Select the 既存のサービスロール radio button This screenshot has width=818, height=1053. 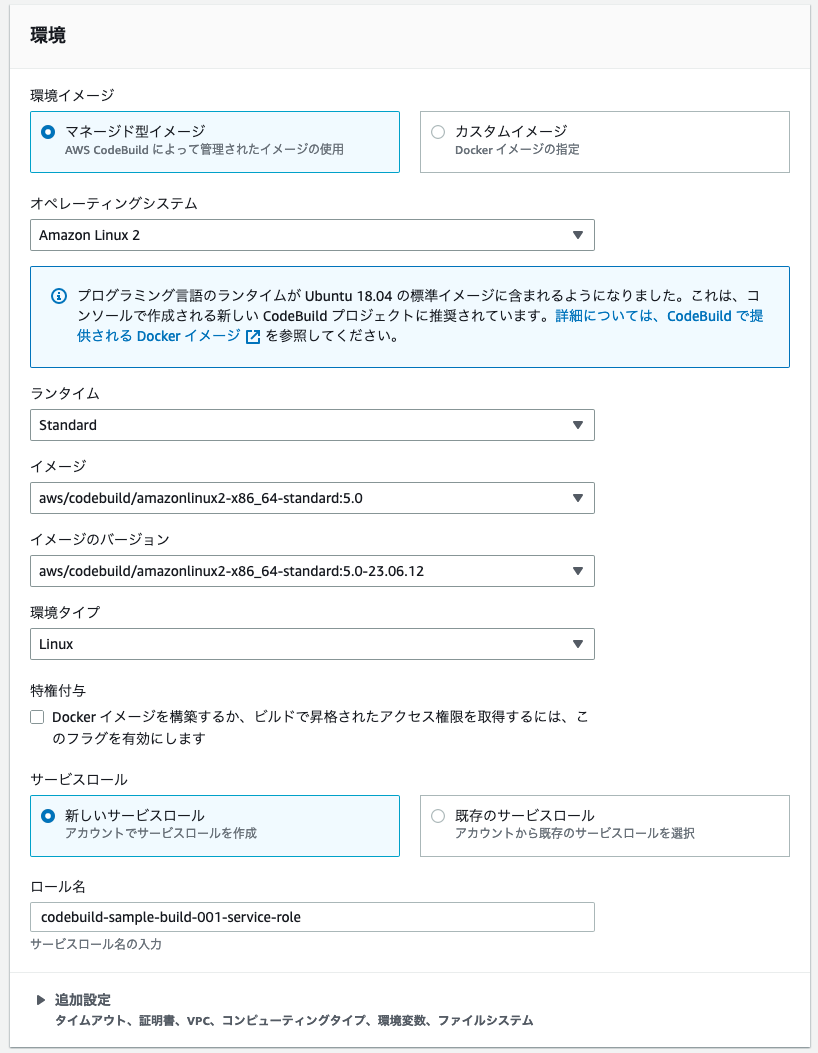pyautogui.click(x=437, y=815)
